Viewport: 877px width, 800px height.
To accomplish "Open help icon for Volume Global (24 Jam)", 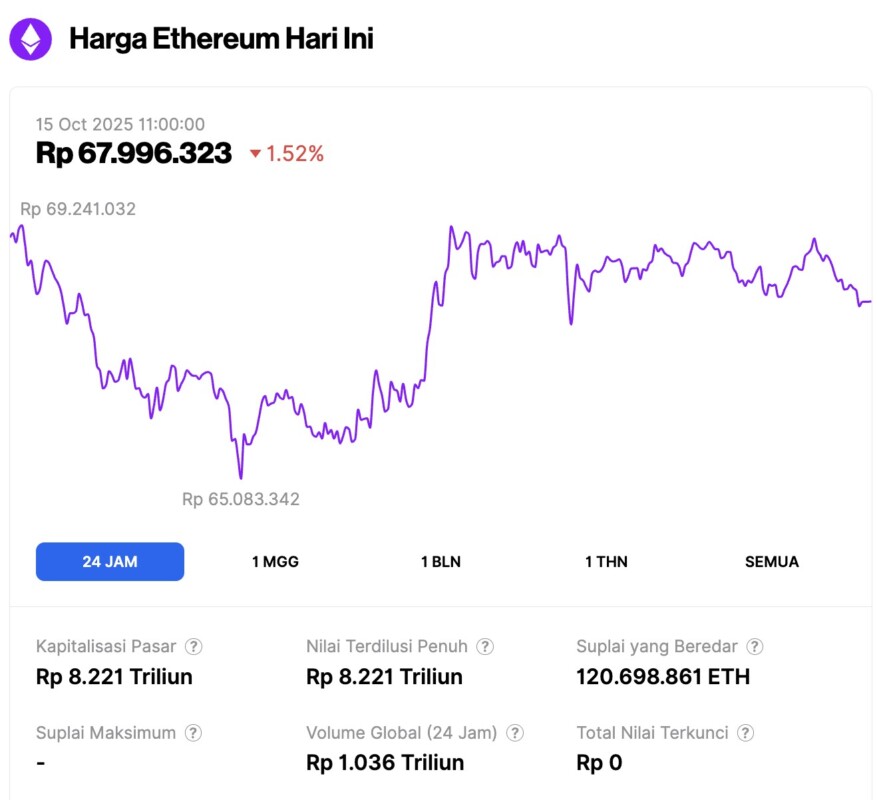I will click(515, 733).
